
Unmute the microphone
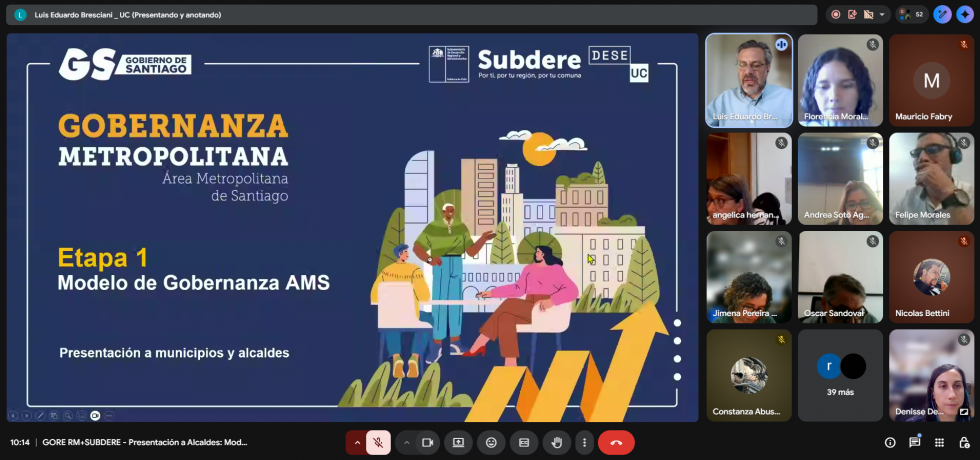(x=379, y=442)
